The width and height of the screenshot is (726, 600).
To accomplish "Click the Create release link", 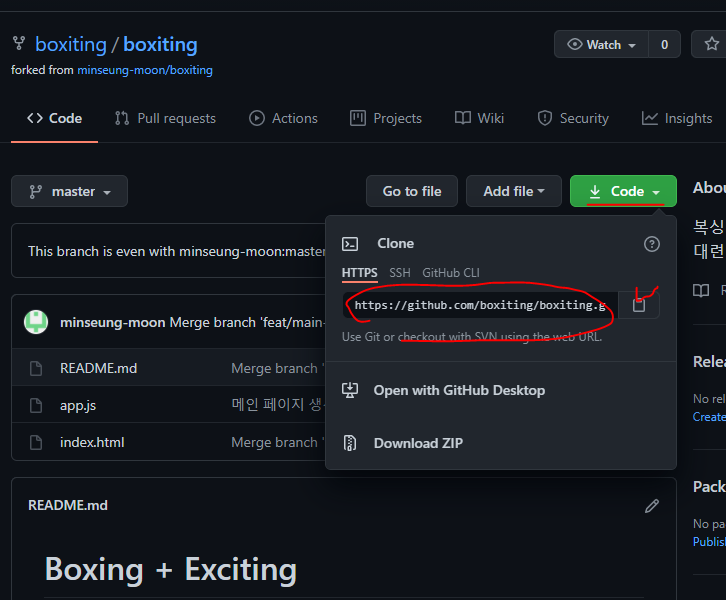I will (x=709, y=417).
